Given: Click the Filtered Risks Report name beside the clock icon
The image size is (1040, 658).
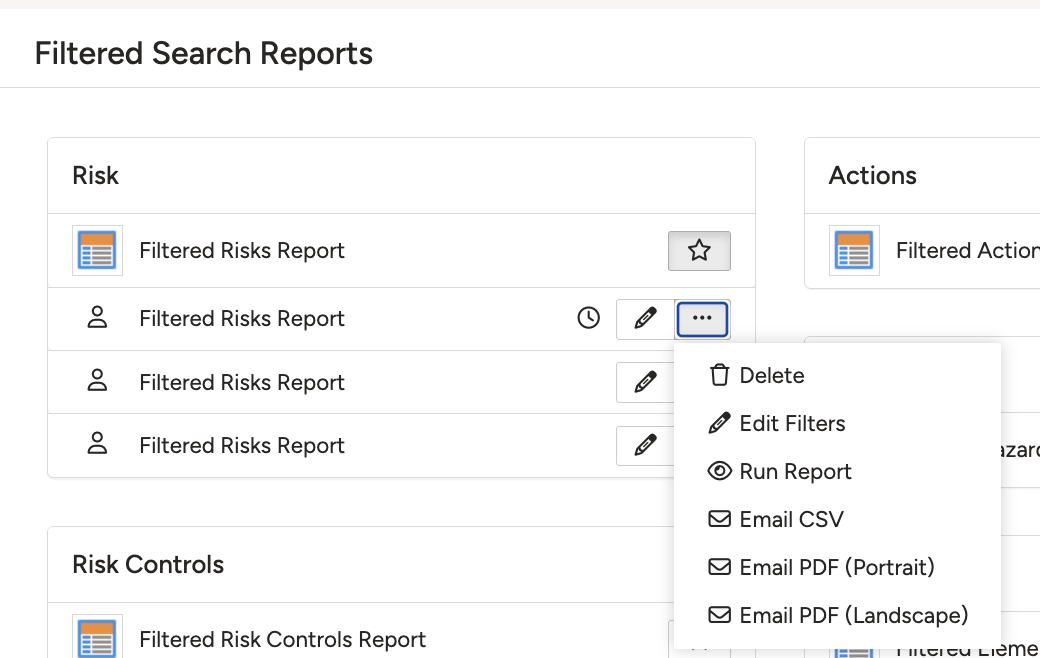Looking at the screenshot, I should [x=242, y=319].
